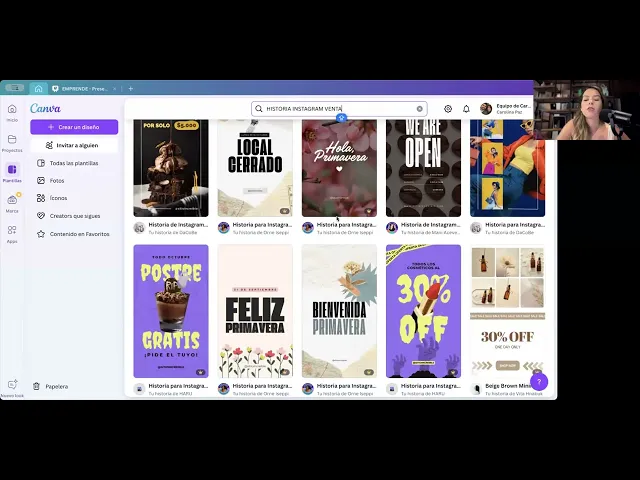Click the heart icon beside Creators que sigues
This screenshot has width=640, height=480.
point(41,216)
